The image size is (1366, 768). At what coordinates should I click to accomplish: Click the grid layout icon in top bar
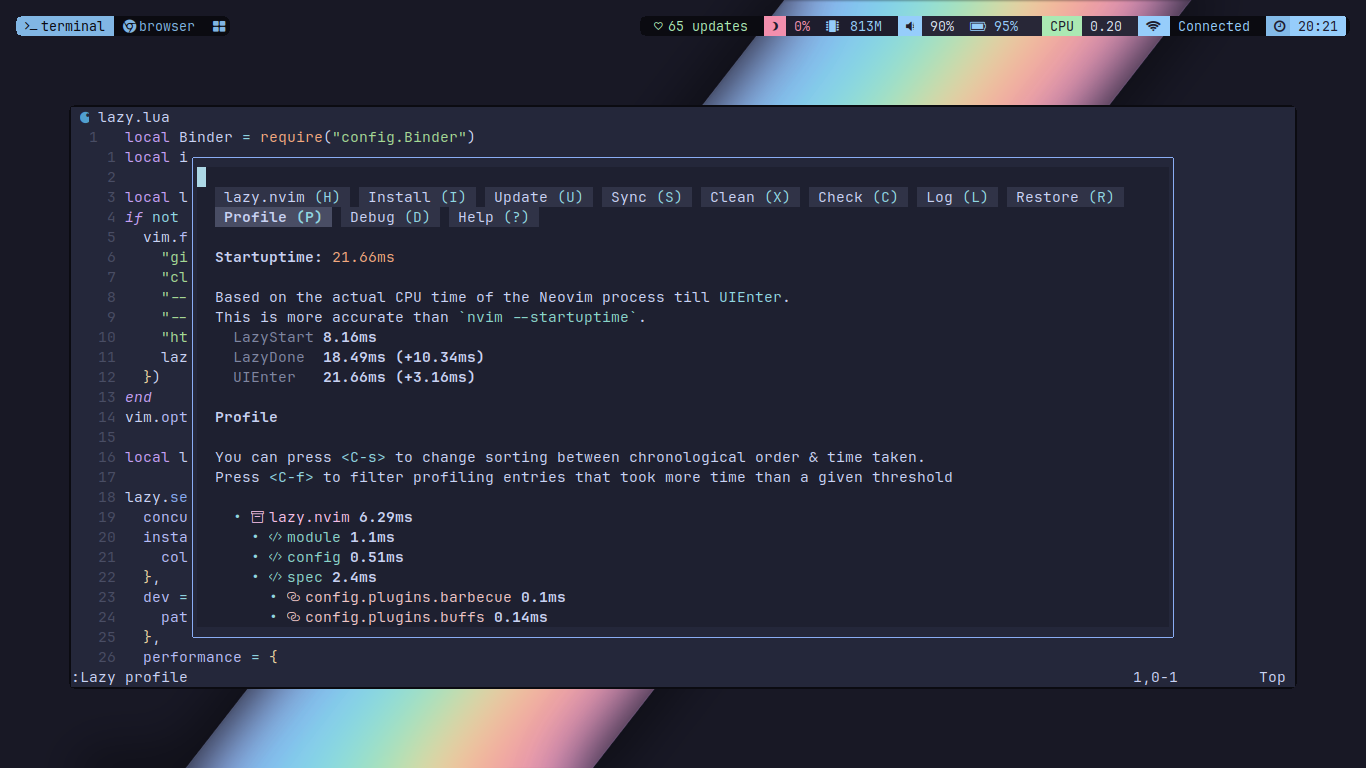tap(220, 26)
